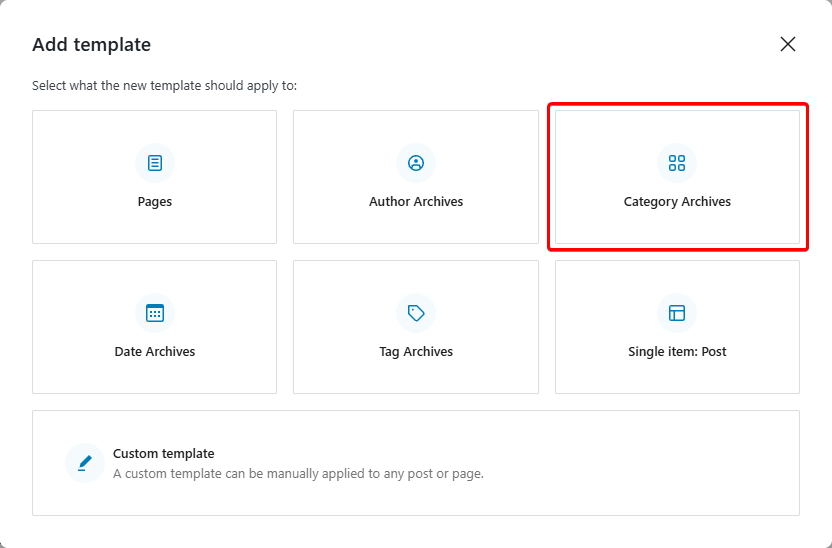Click the Add template heading
Image resolution: width=832 pixels, height=548 pixels.
tap(91, 45)
